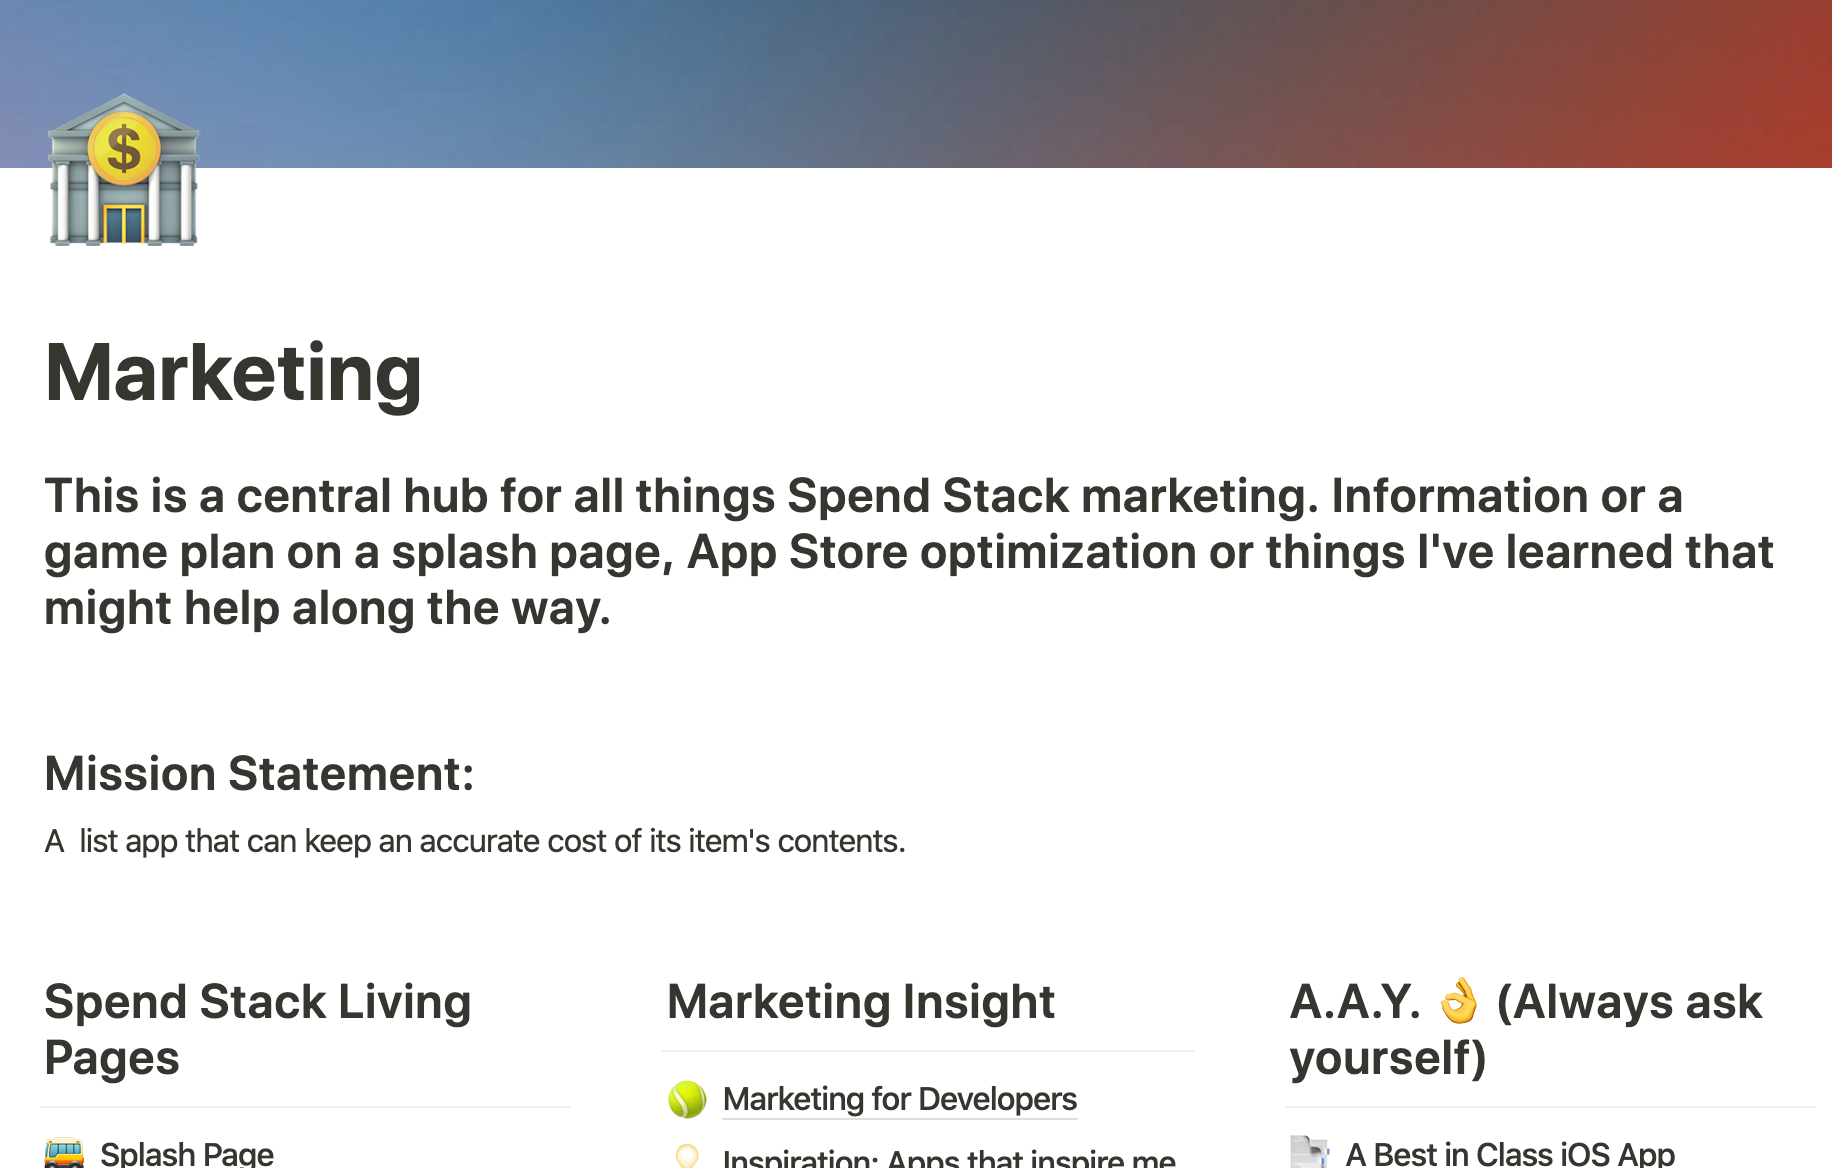Click the bank building page icon
Viewport: 1832px width, 1168px height.
(123, 170)
